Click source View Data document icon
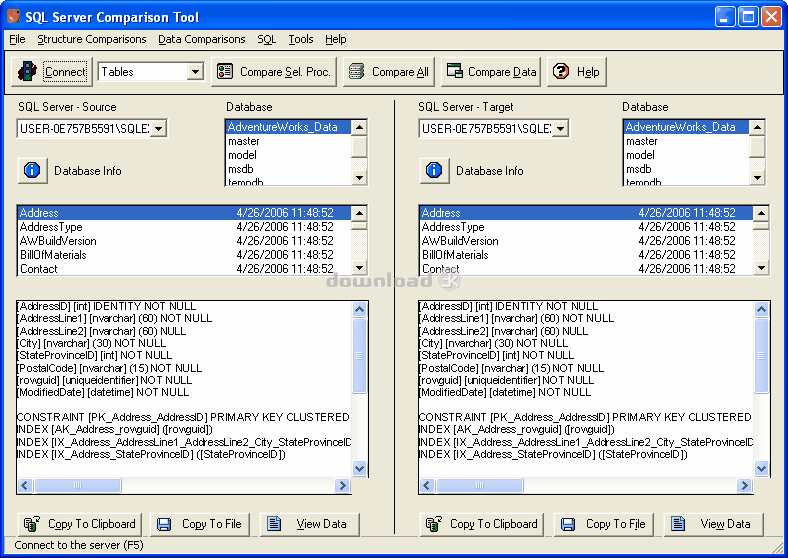Screen dimensions: 788x558 (274, 524)
